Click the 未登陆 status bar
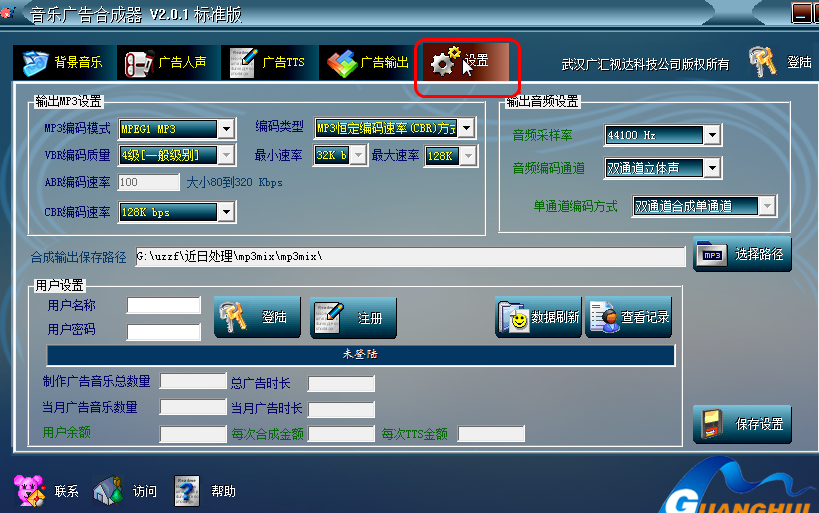Image resolution: width=819 pixels, height=513 pixels. click(x=361, y=355)
